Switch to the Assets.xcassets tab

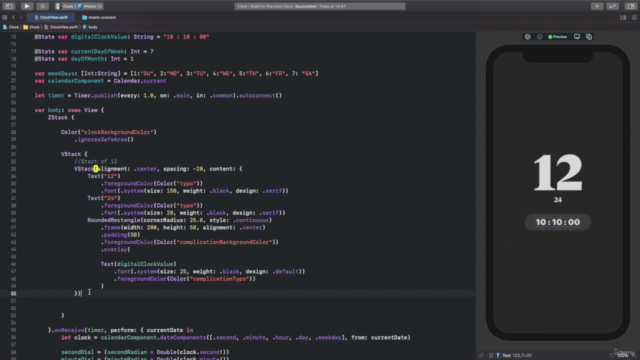99,18
